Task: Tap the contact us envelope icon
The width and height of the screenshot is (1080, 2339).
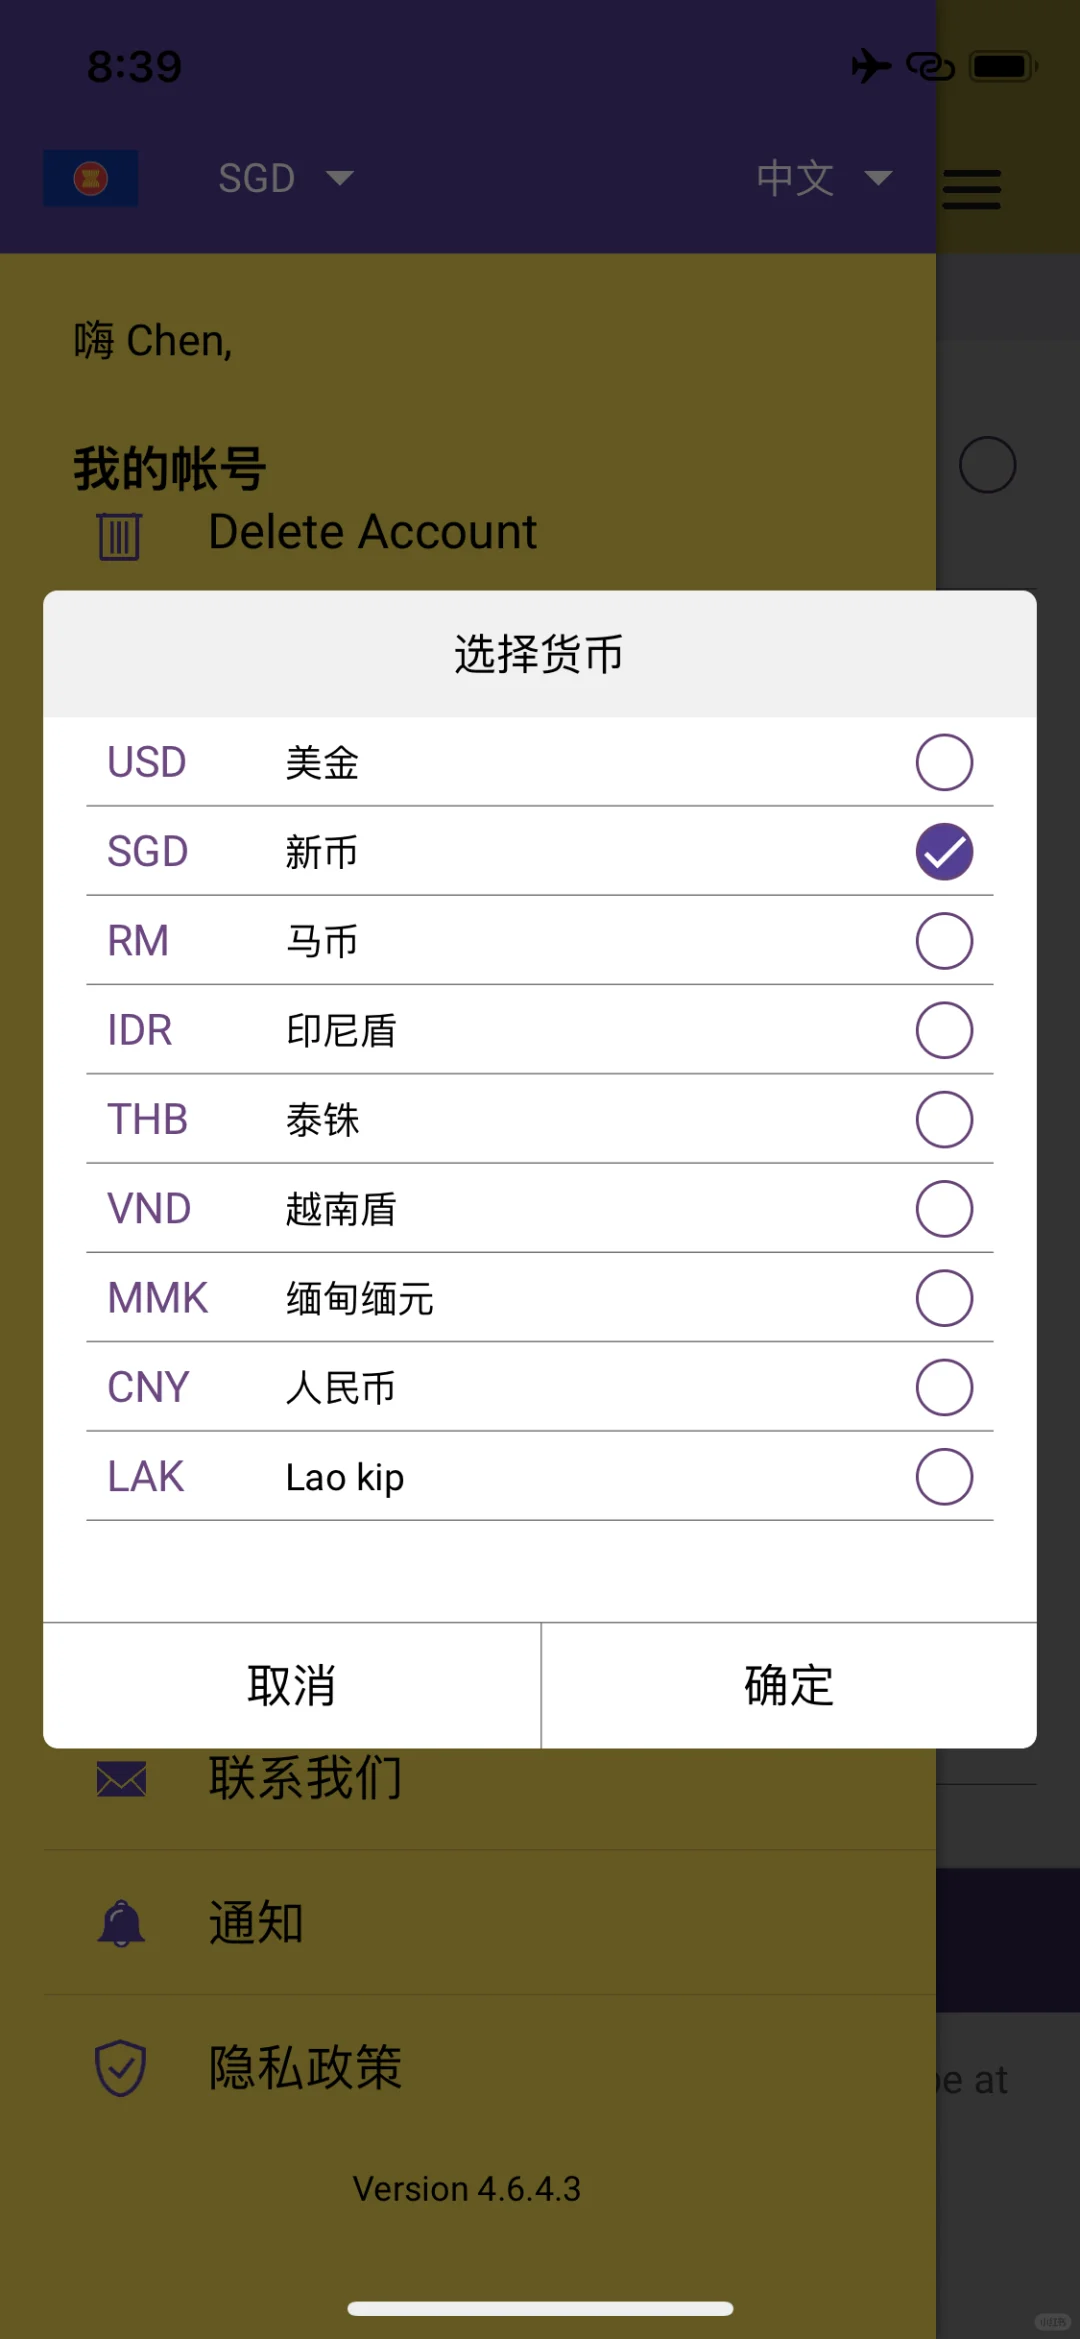Action: tap(122, 1779)
